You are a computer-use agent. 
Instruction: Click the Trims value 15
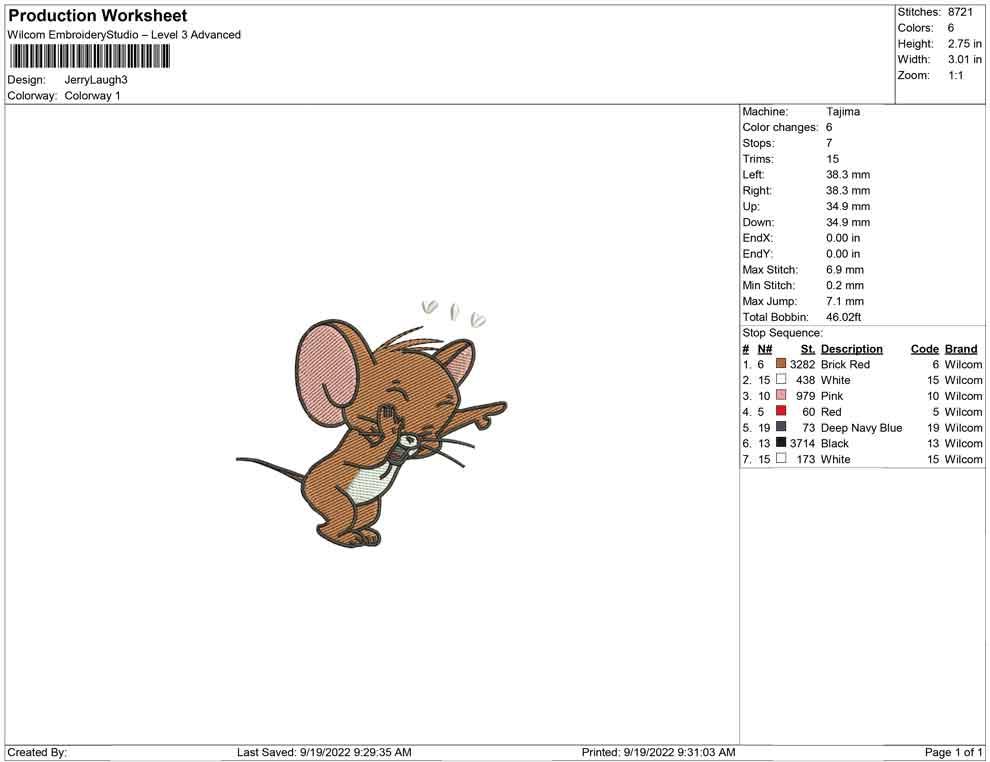[x=832, y=158]
